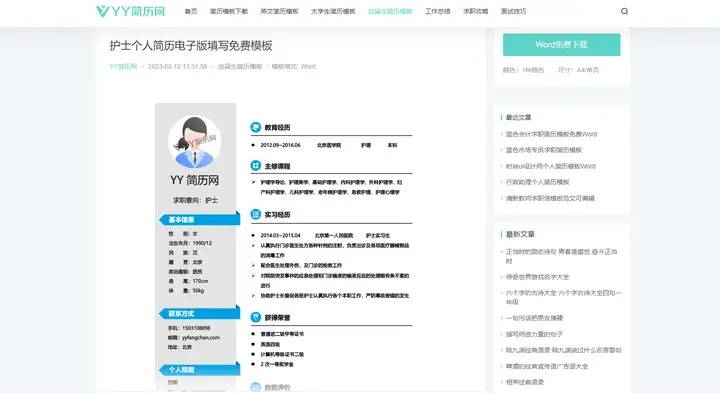The width and height of the screenshot is (720, 393).
Task: Open article 蓝色市场专员求职简历模板
Action: tap(544, 150)
